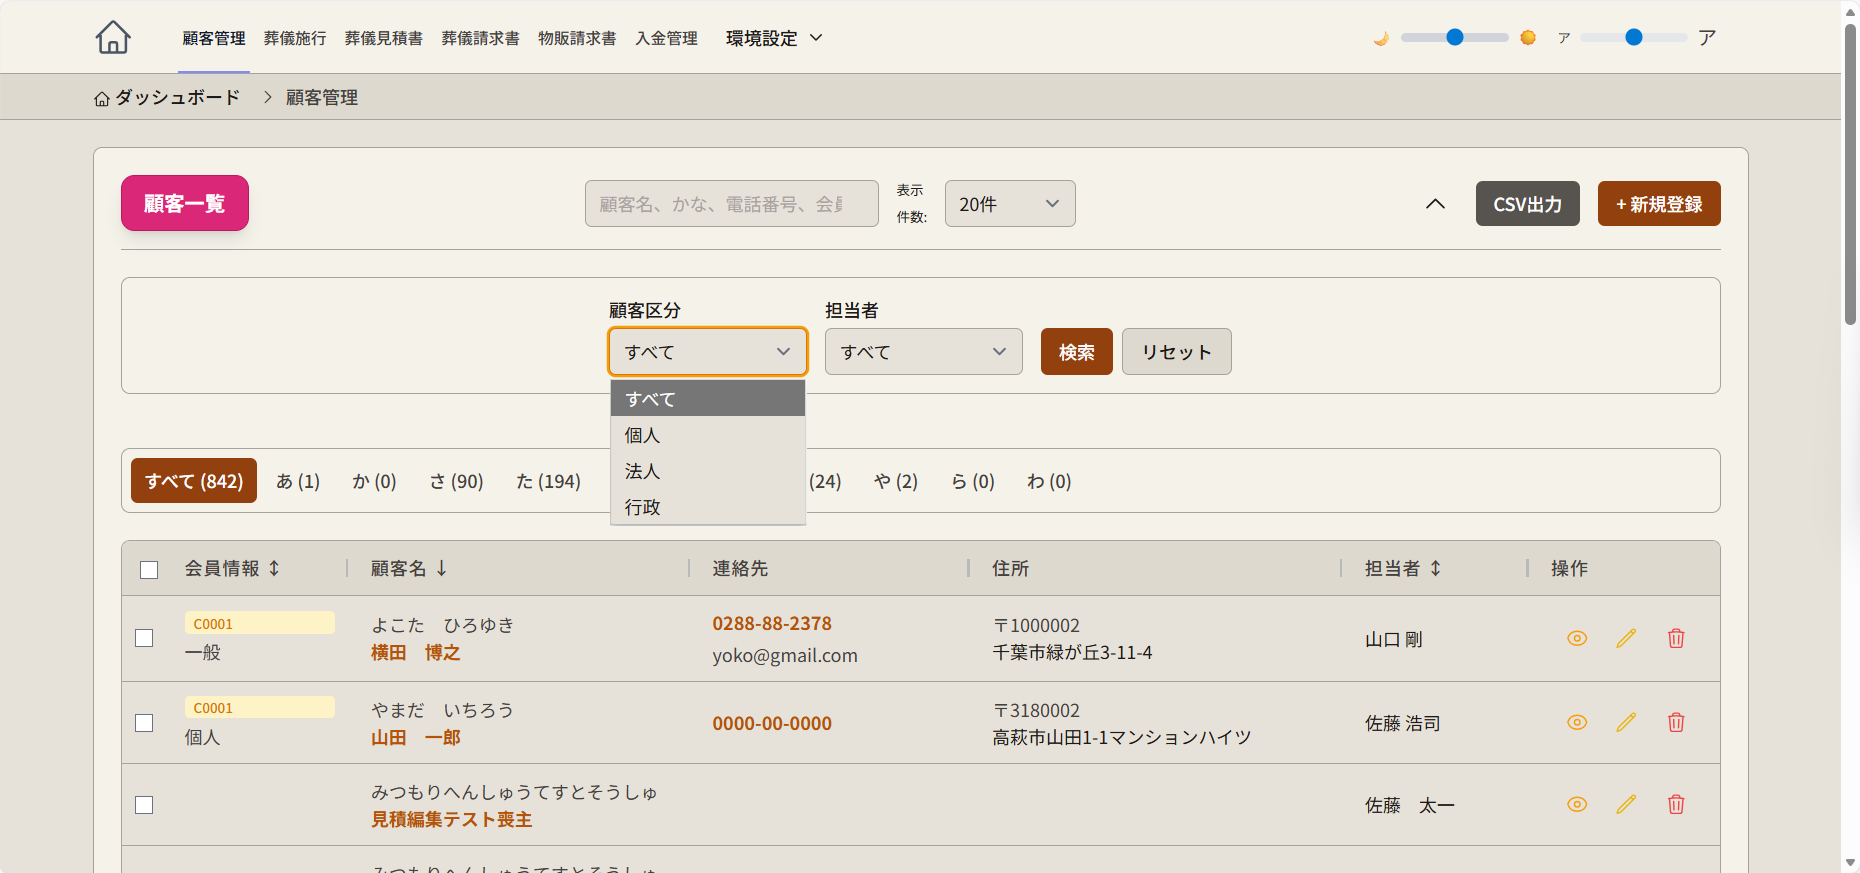Click the CSV出力 button

[1526, 204]
